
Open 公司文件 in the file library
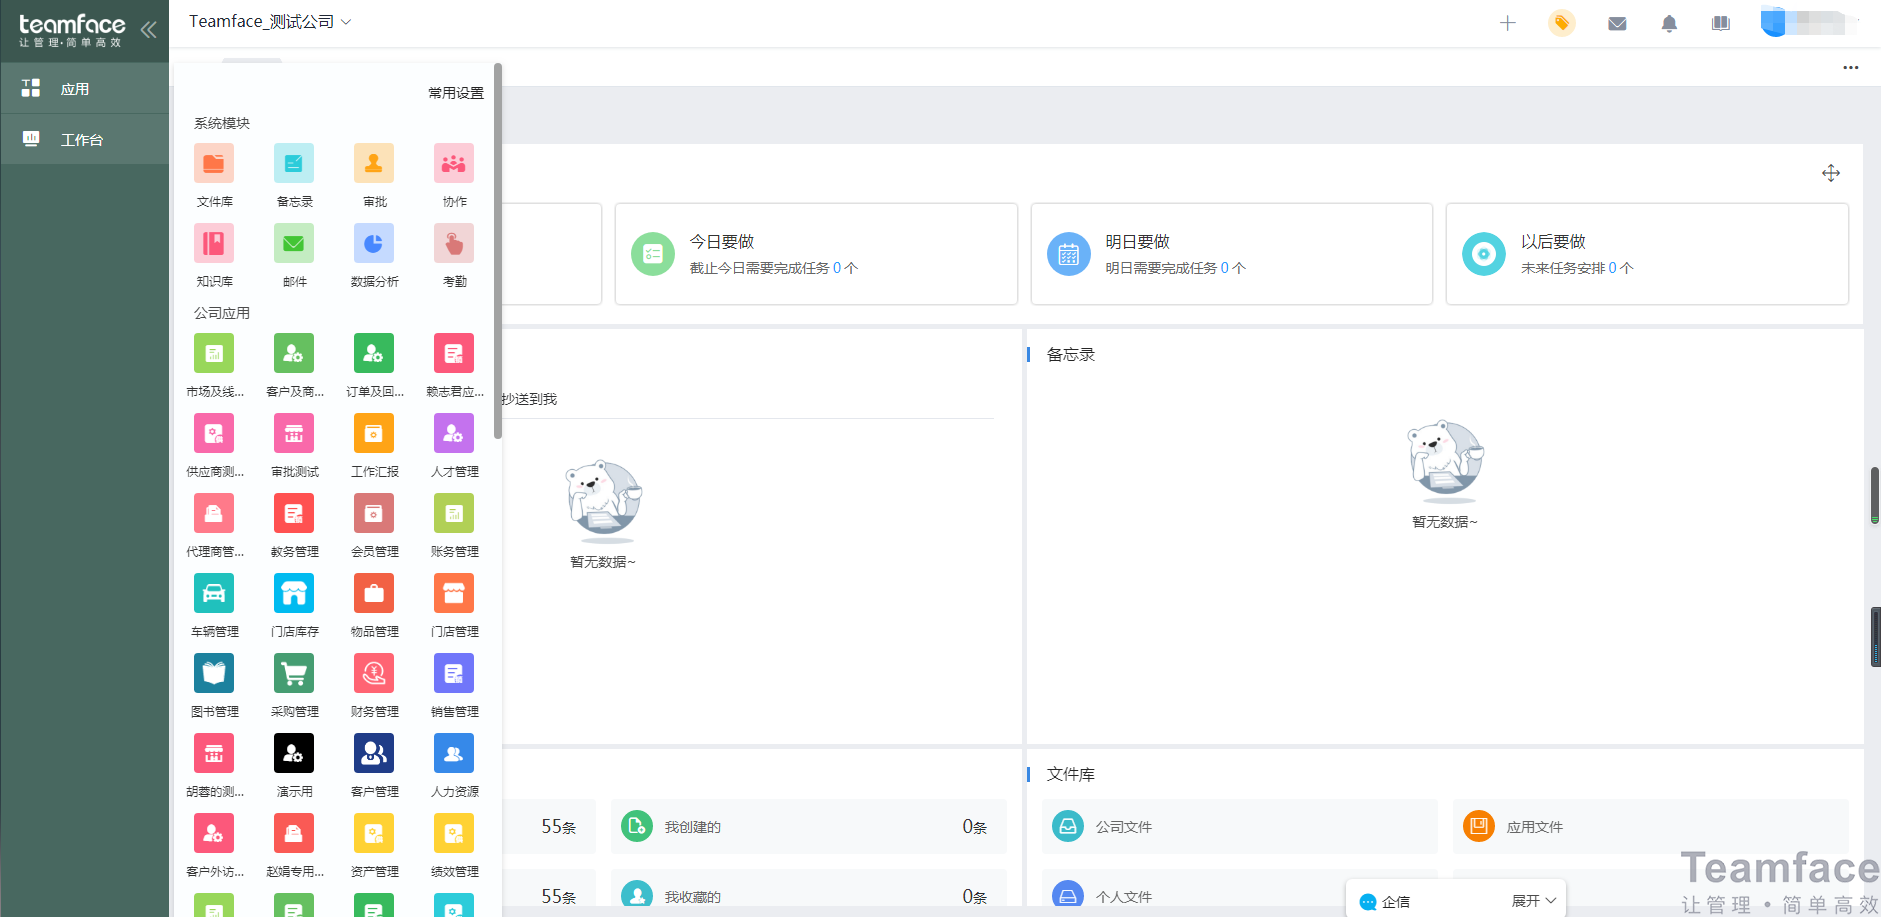coord(1123,827)
